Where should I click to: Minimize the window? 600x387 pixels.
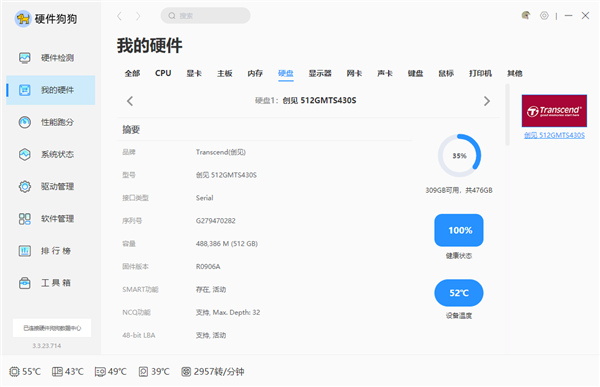[x=569, y=15]
